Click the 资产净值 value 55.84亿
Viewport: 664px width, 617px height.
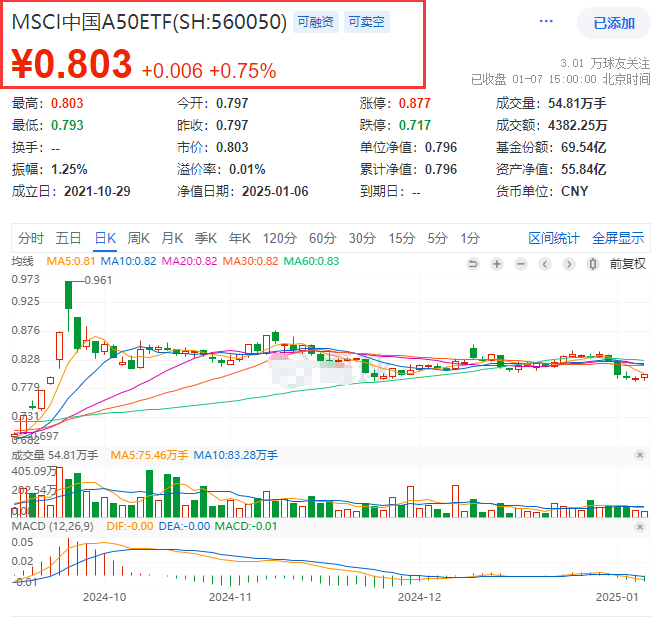(x=584, y=169)
